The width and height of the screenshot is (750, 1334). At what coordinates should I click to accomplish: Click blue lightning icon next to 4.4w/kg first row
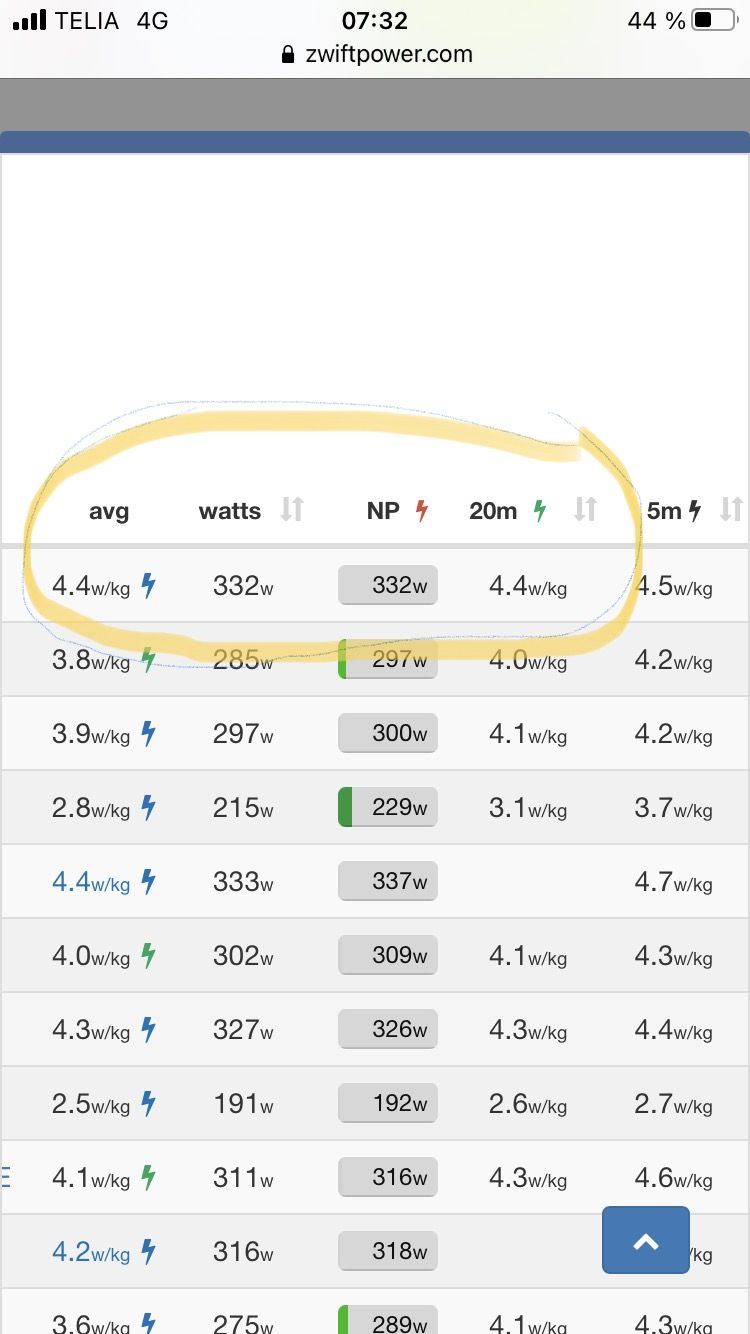coord(148,585)
